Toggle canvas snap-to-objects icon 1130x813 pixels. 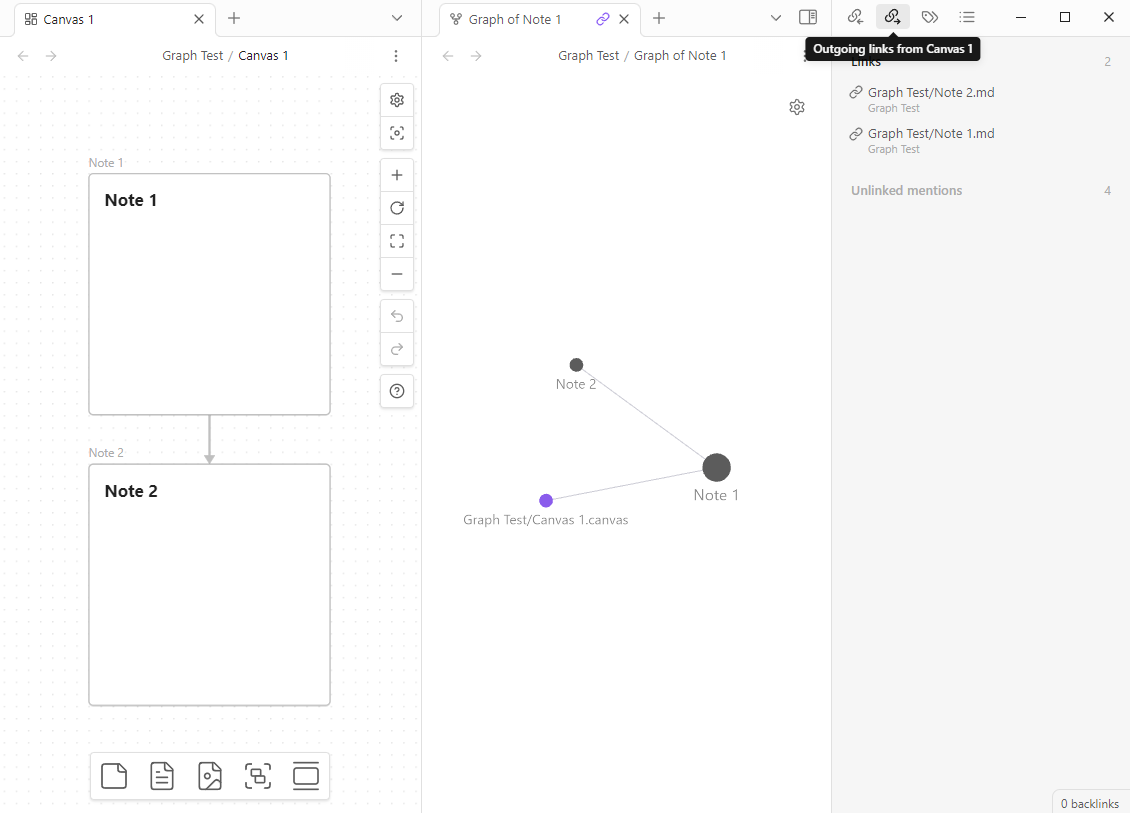(396, 133)
